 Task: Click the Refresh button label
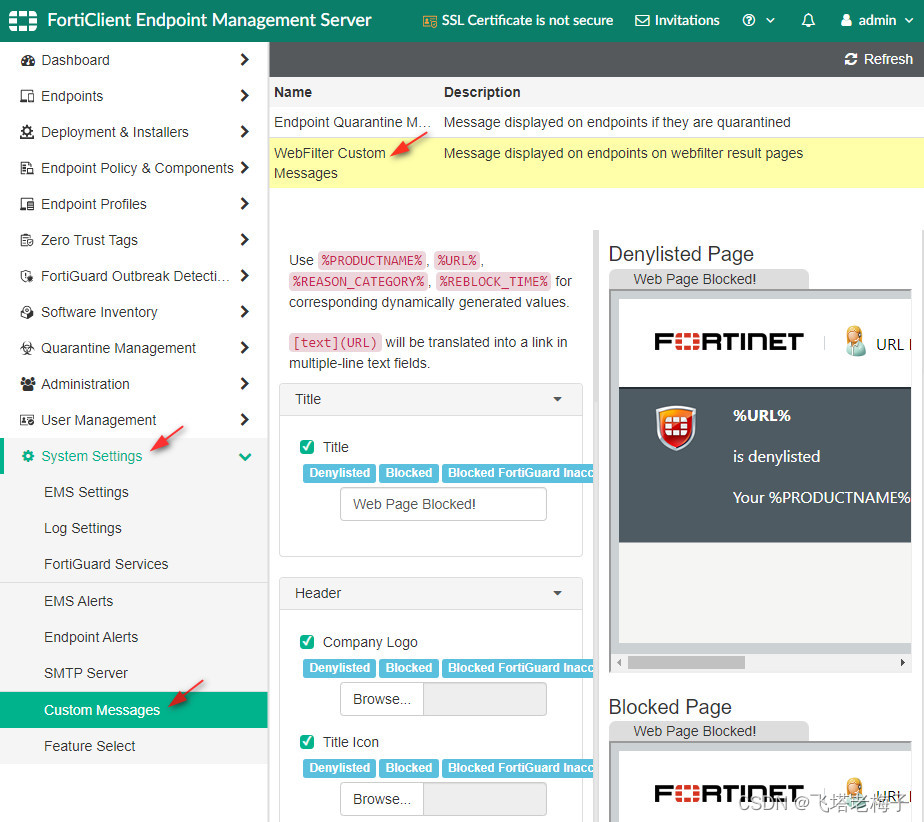click(888, 59)
